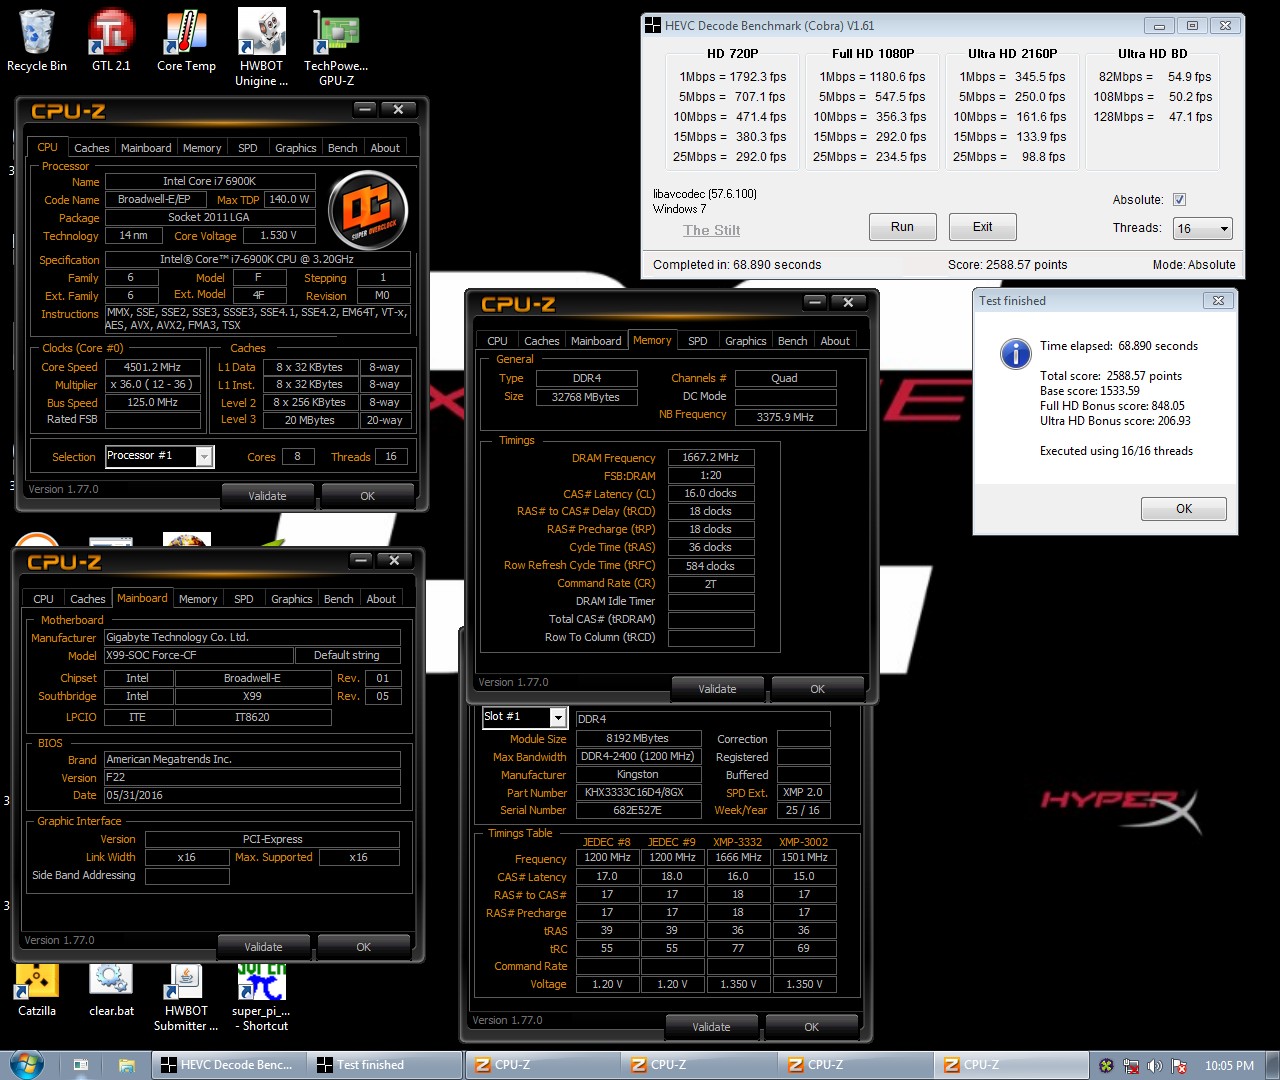
Task: Open the Catzilla desktop shortcut
Action: 37,992
